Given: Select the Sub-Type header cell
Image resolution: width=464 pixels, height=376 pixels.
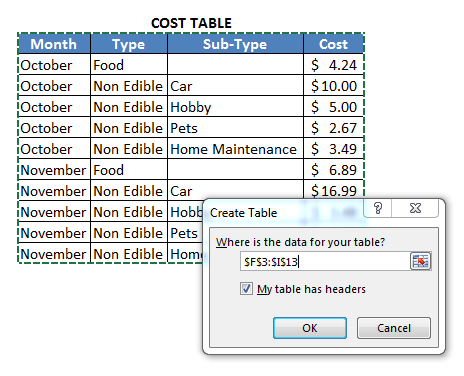Looking at the screenshot, I should click(x=235, y=44).
